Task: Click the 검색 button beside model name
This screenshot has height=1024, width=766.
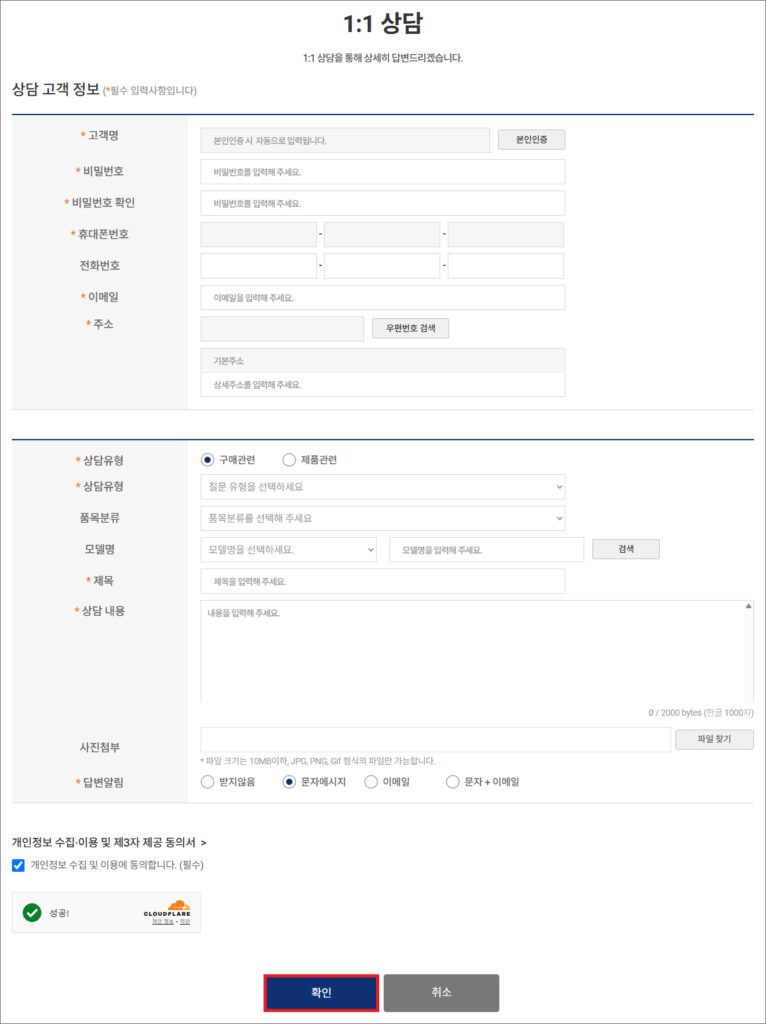Action: pos(625,549)
